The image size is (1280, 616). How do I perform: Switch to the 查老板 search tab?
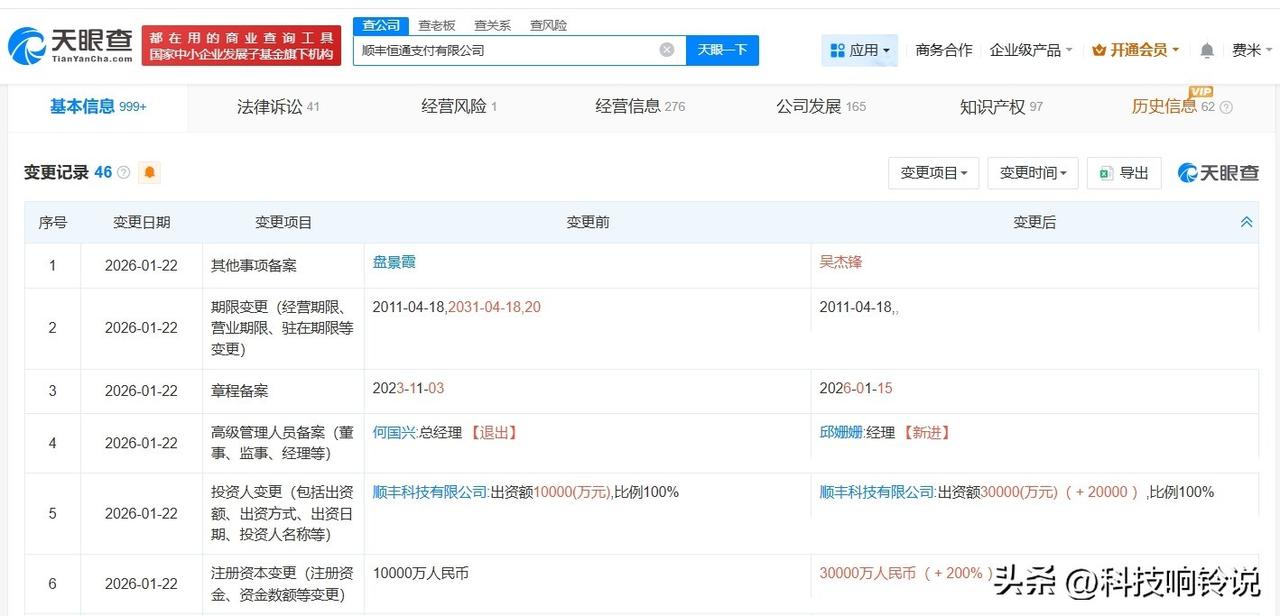[436, 25]
